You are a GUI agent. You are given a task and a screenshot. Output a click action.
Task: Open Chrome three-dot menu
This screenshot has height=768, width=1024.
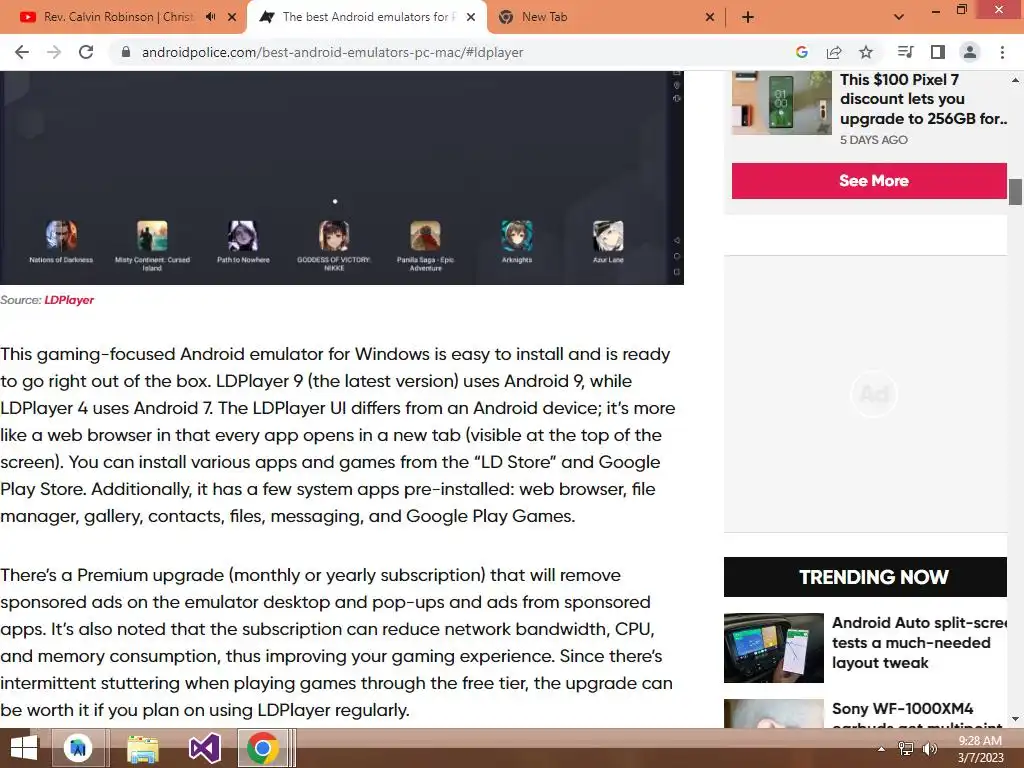coord(1002,52)
